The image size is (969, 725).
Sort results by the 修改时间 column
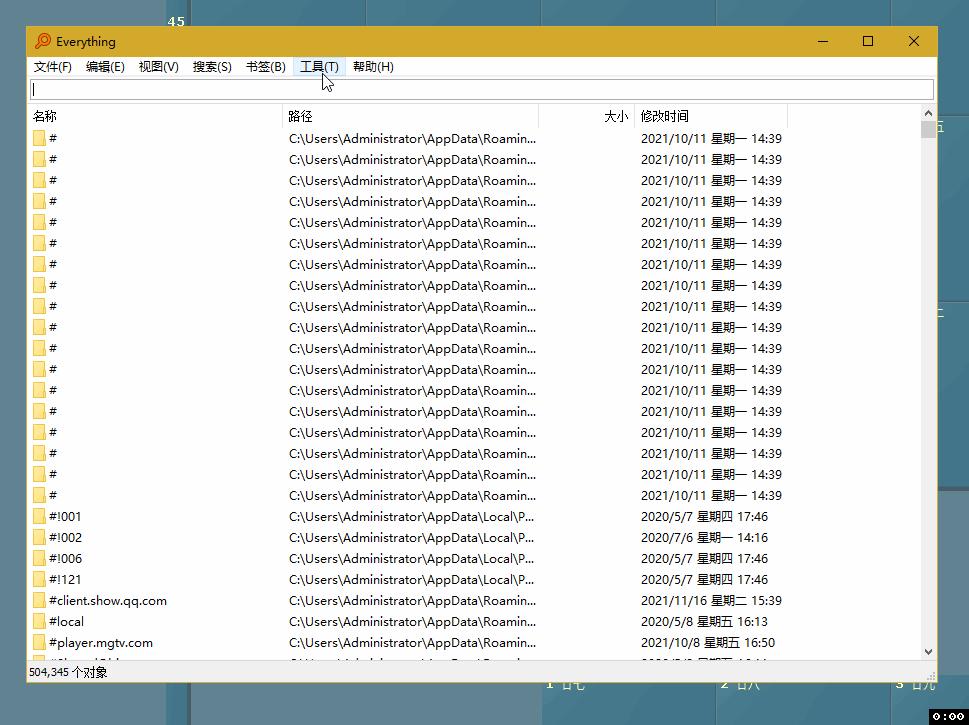(x=665, y=115)
